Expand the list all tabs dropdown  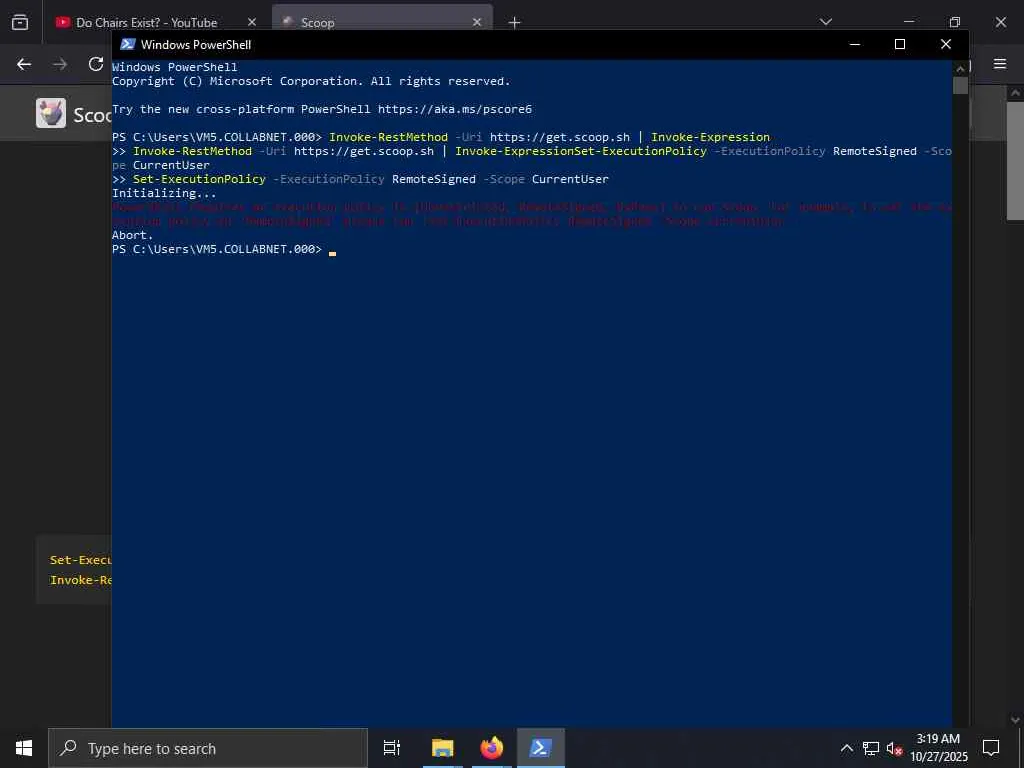pos(825,22)
